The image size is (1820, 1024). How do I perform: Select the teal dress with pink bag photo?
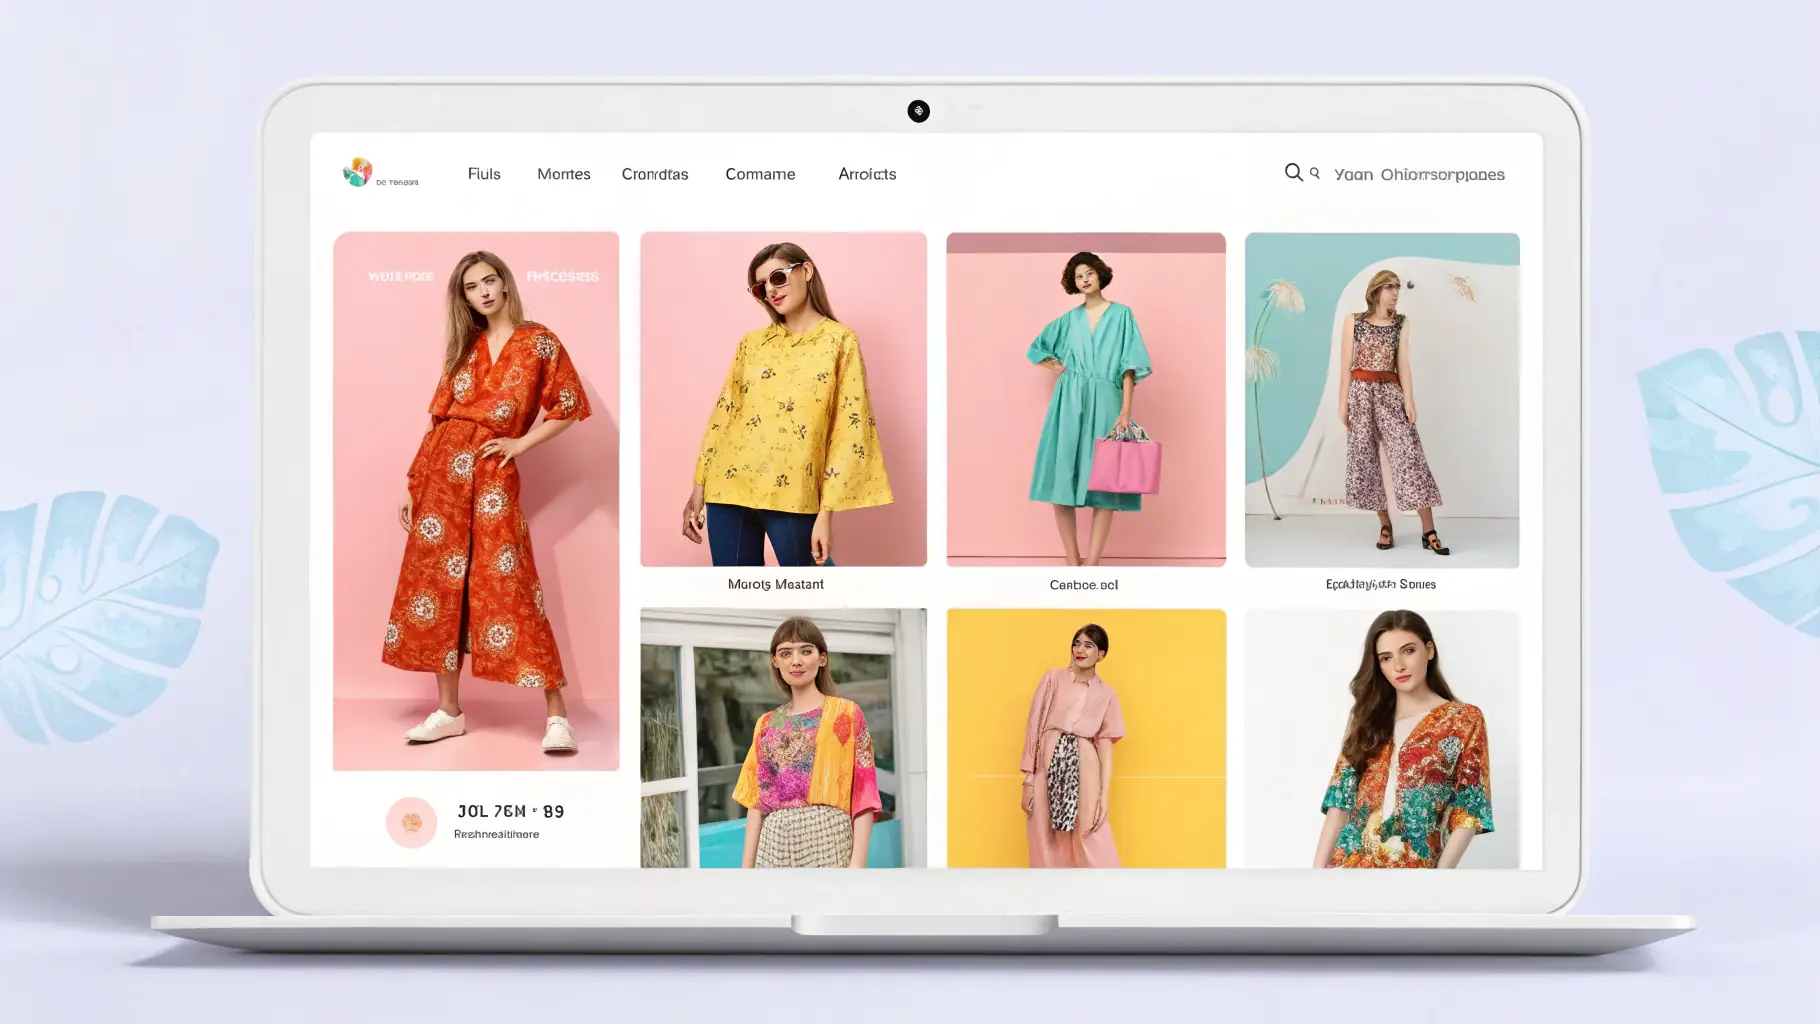coord(1086,399)
